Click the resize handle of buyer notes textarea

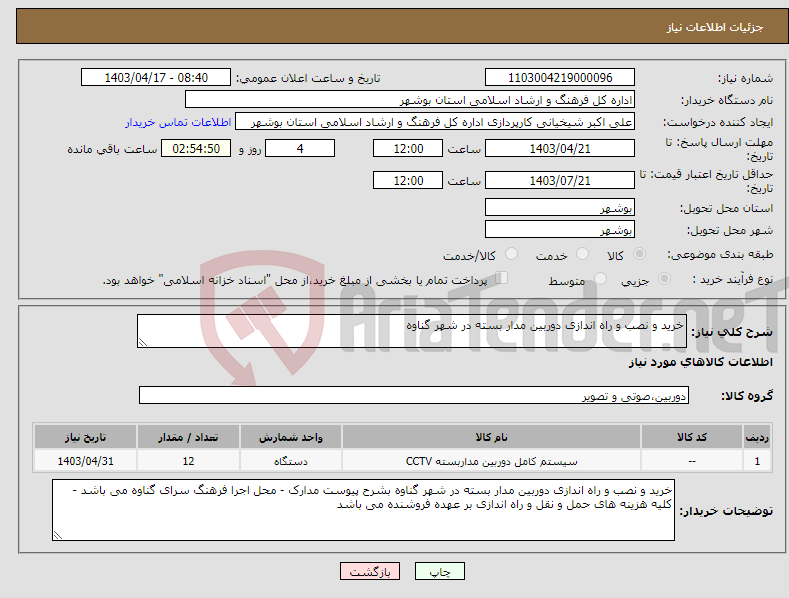[58, 535]
